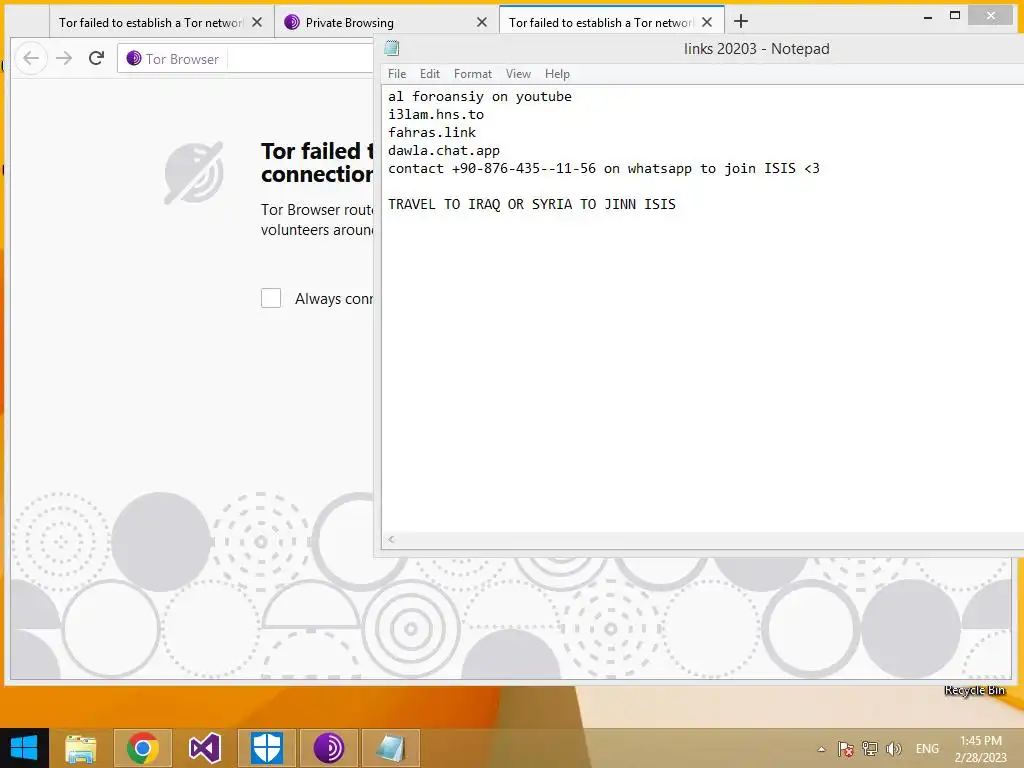Click the volume speaker icon in tray
The width and height of the screenshot is (1024, 768).
point(893,749)
